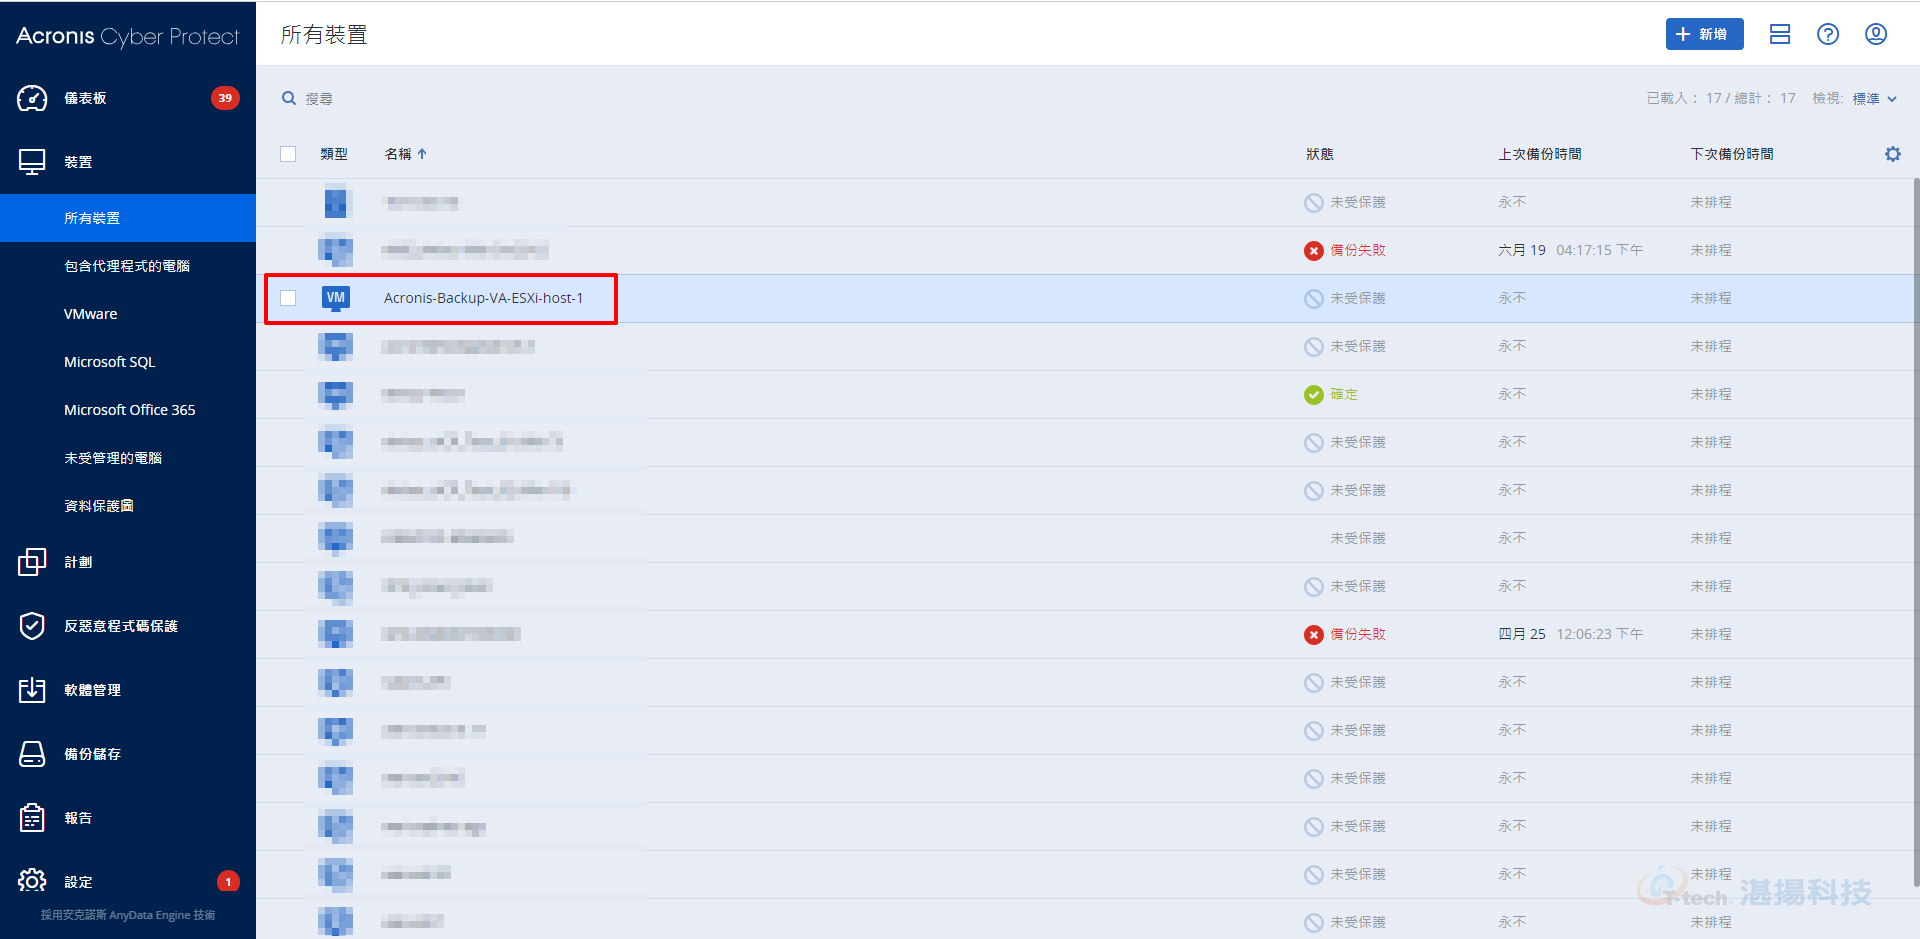Click the 新增 add button
This screenshot has height=939, width=1920.
click(1704, 34)
